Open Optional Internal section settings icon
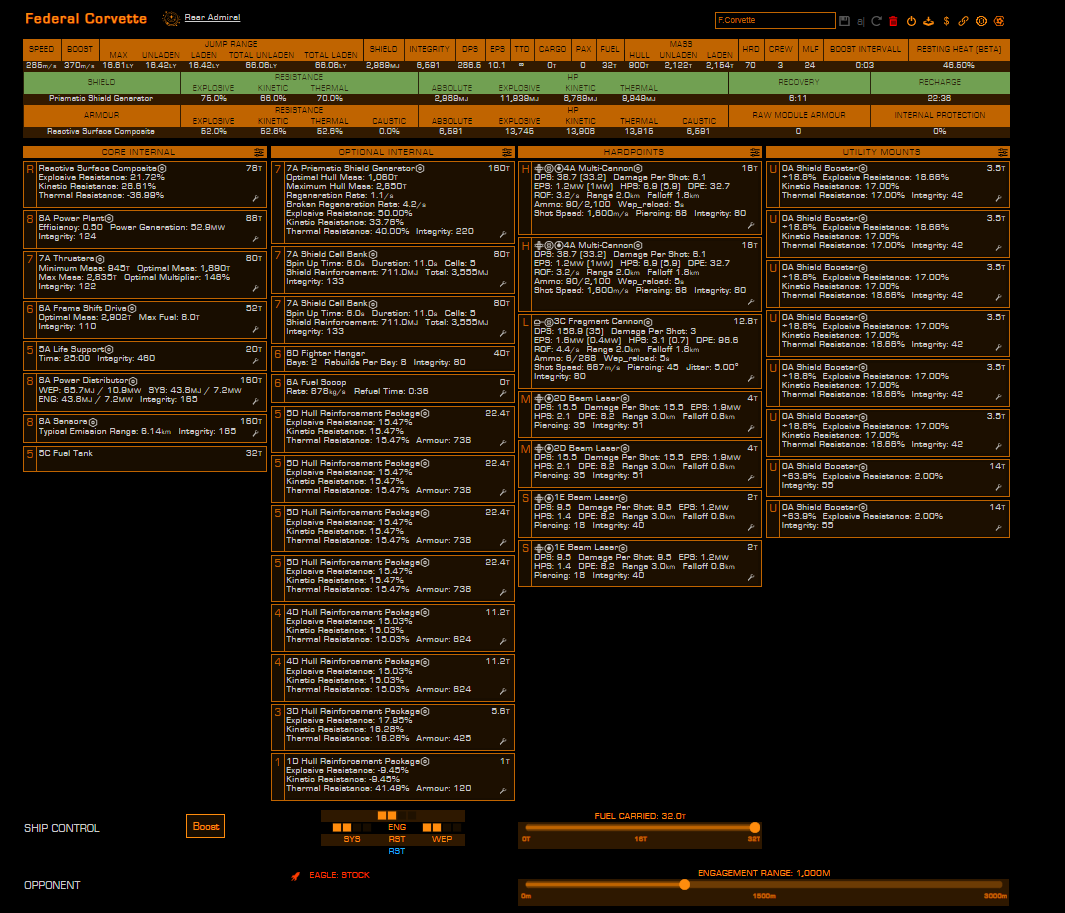 point(507,152)
